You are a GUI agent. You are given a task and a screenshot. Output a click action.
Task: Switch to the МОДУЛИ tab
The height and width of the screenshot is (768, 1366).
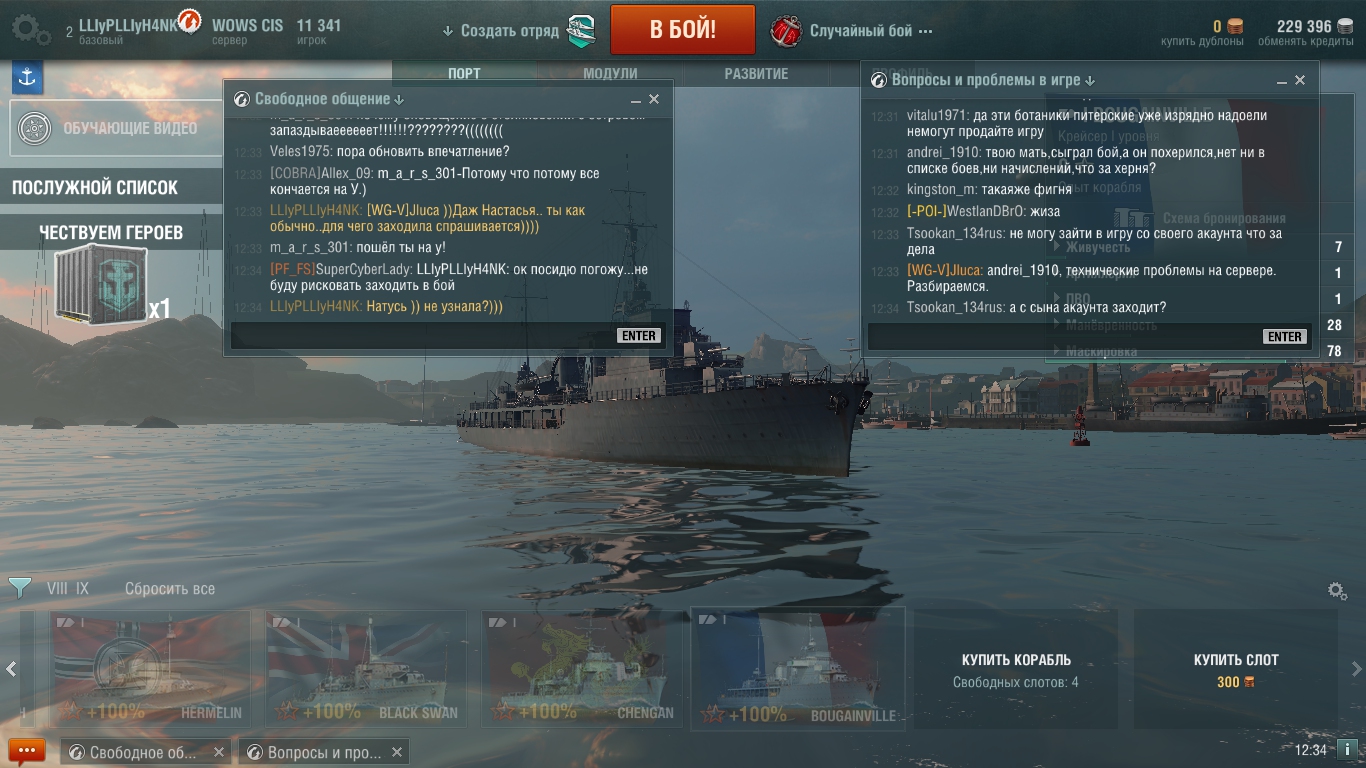610,74
